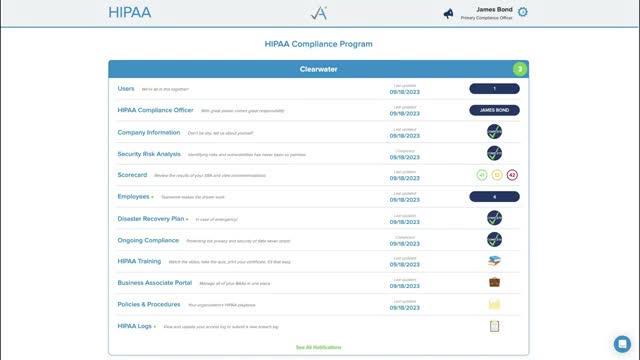Viewport: 640px width, 360px height.
Task: Click the Scorecard row last updated date
Action: point(404,178)
